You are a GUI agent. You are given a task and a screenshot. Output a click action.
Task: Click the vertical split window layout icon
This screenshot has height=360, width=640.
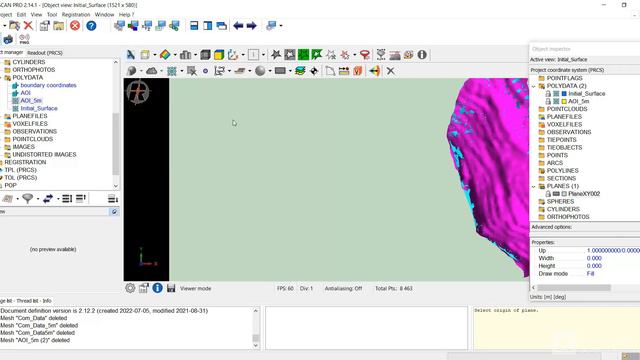pos(208,26)
